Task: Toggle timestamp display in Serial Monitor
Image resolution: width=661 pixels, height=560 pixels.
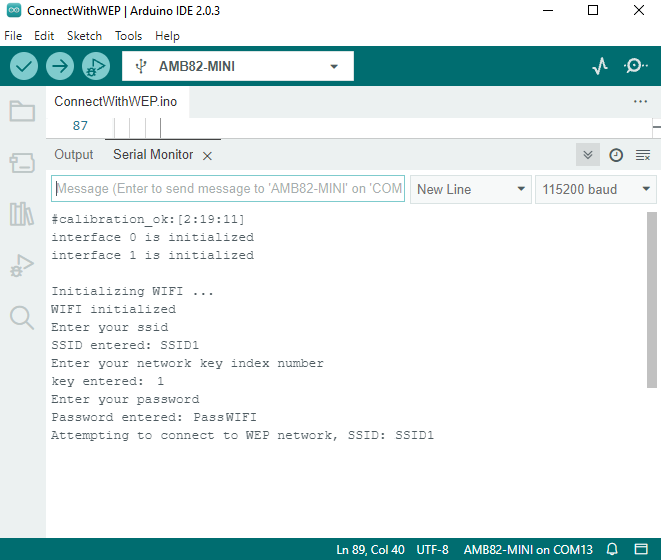Action: [616, 155]
